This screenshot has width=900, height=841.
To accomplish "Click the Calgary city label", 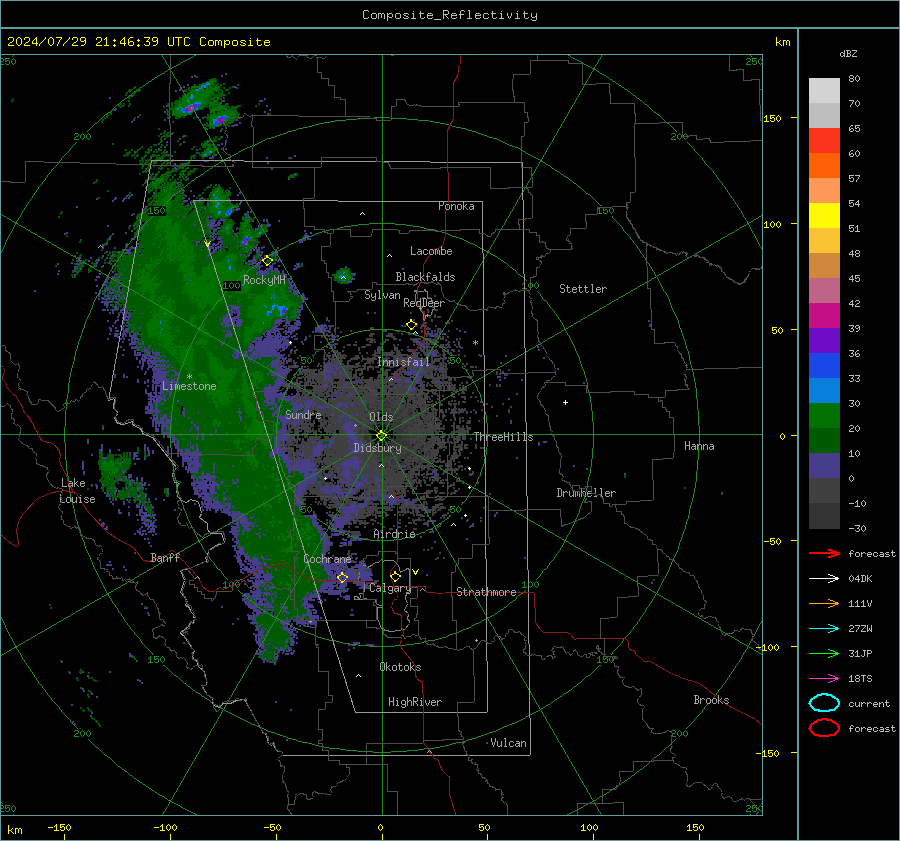I will (x=390, y=588).
